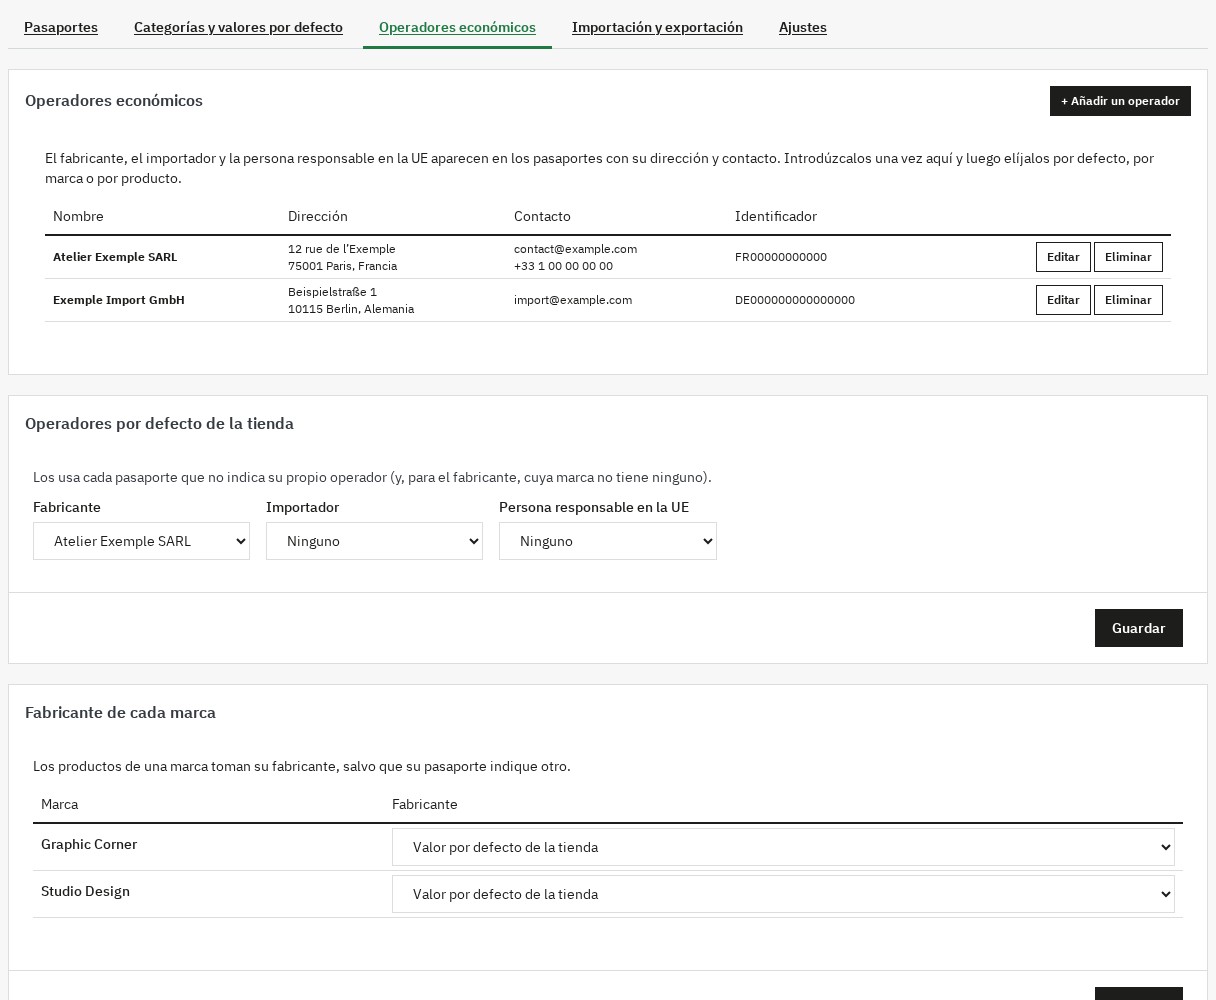This screenshot has width=1216, height=1000.
Task: Click the Graphic Corner brand name
Action: (x=89, y=844)
